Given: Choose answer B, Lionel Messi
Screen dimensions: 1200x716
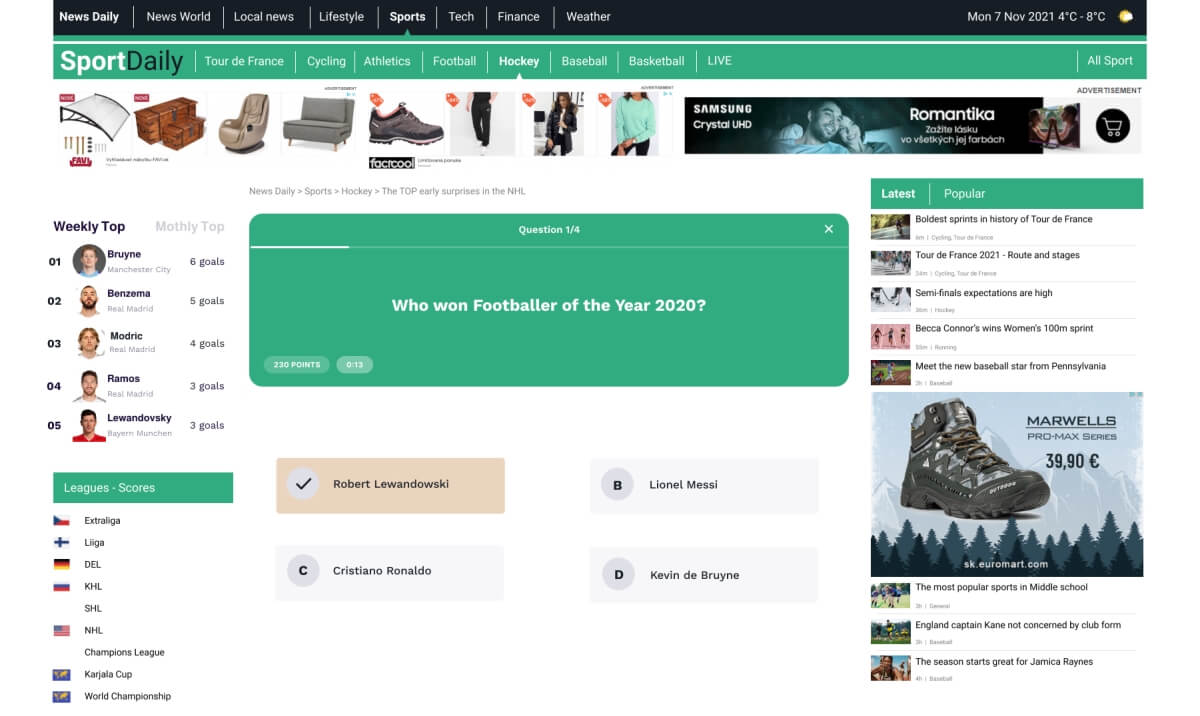Looking at the screenshot, I should [x=704, y=485].
